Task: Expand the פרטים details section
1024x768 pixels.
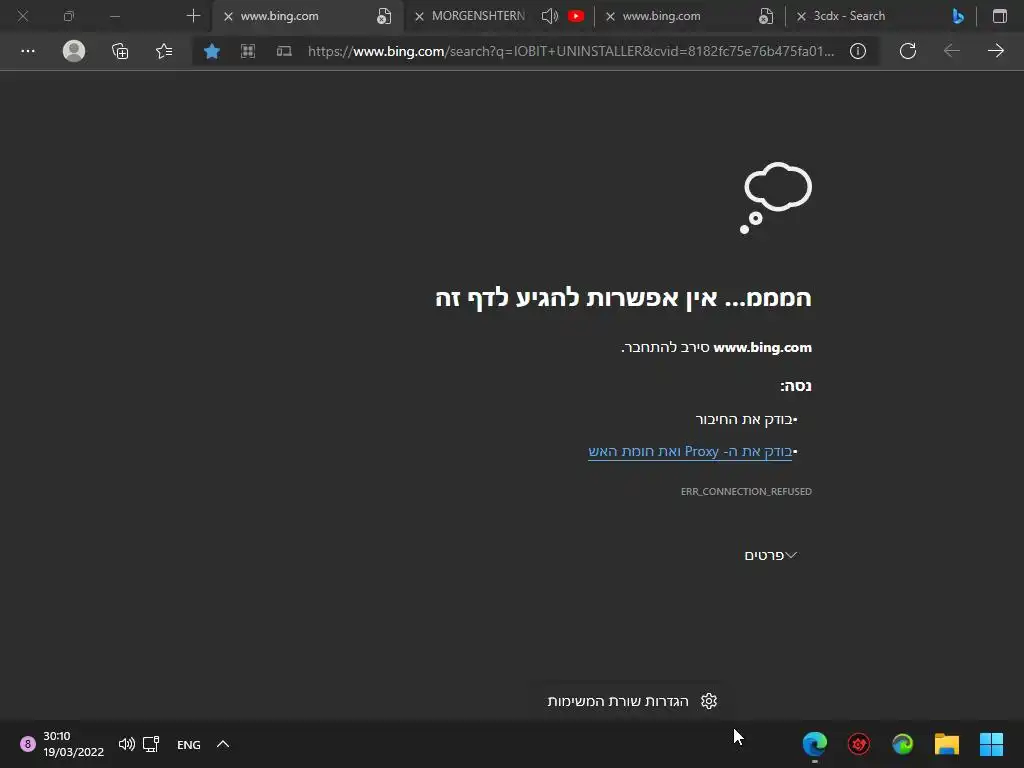Action: coord(771,555)
